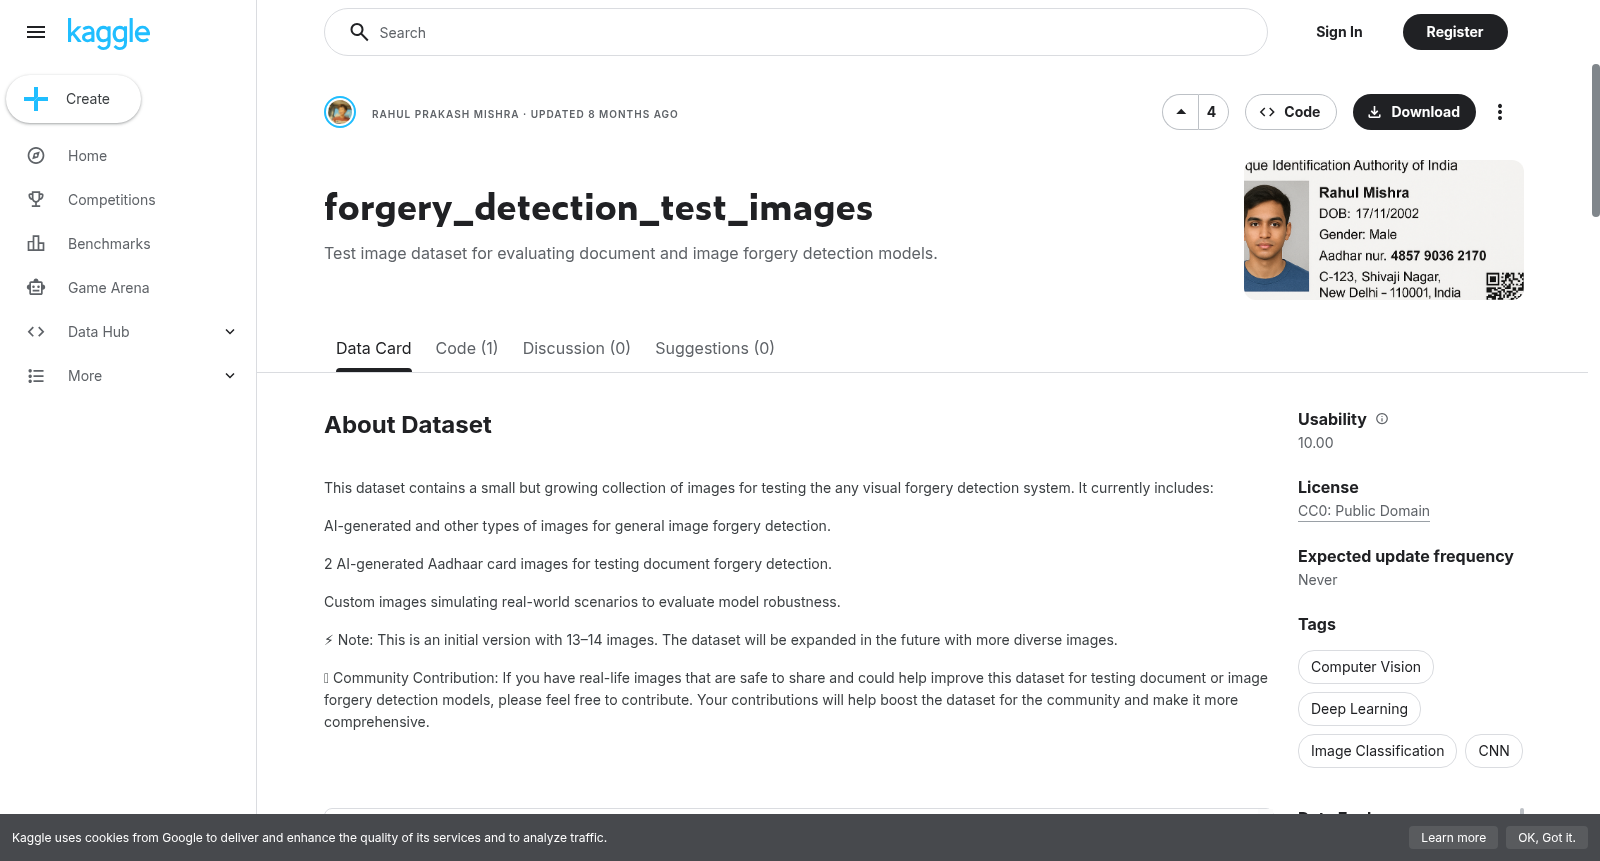The image size is (1600, 861).
Task: Open Competitions via the trophy icon
Action: [x=36, y=200]
